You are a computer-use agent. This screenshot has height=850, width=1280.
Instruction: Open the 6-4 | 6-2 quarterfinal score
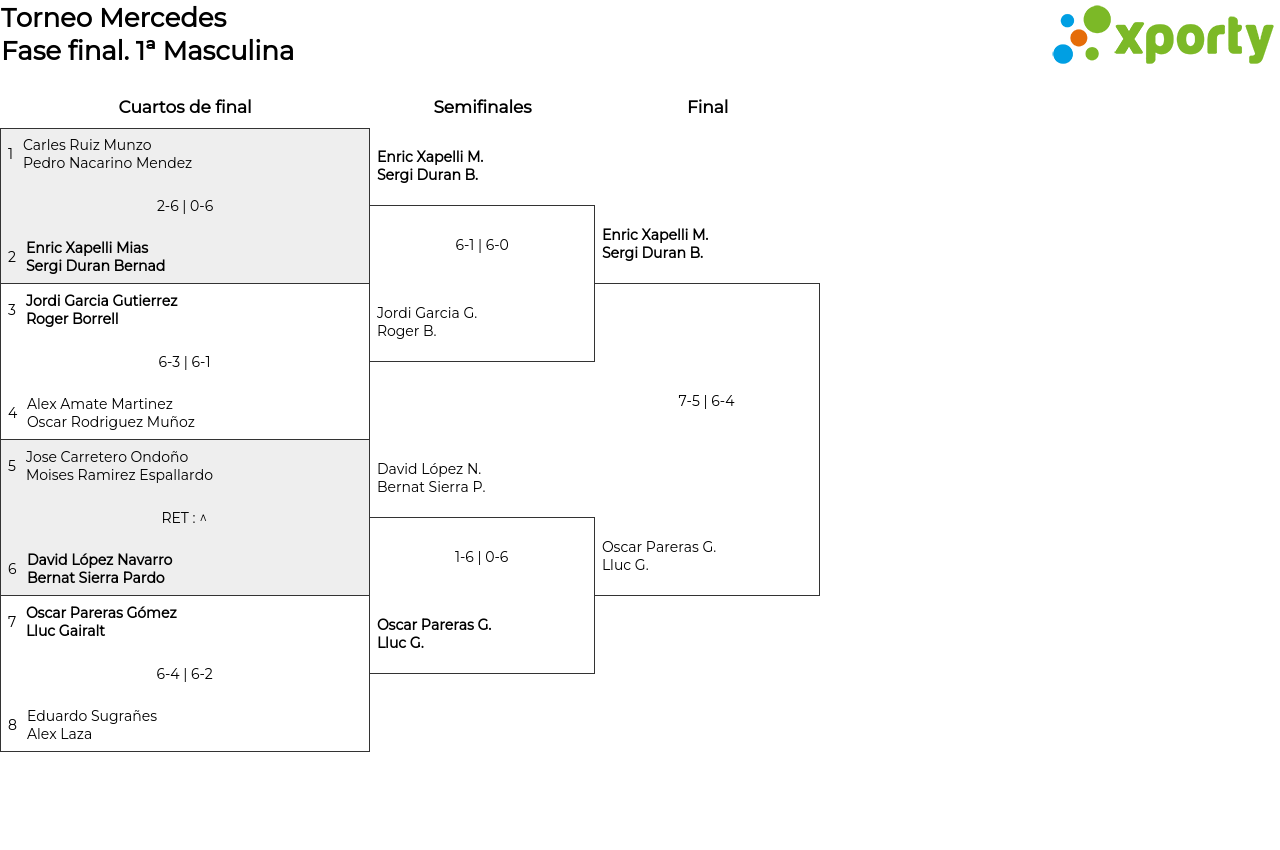(x=185, y=674)
